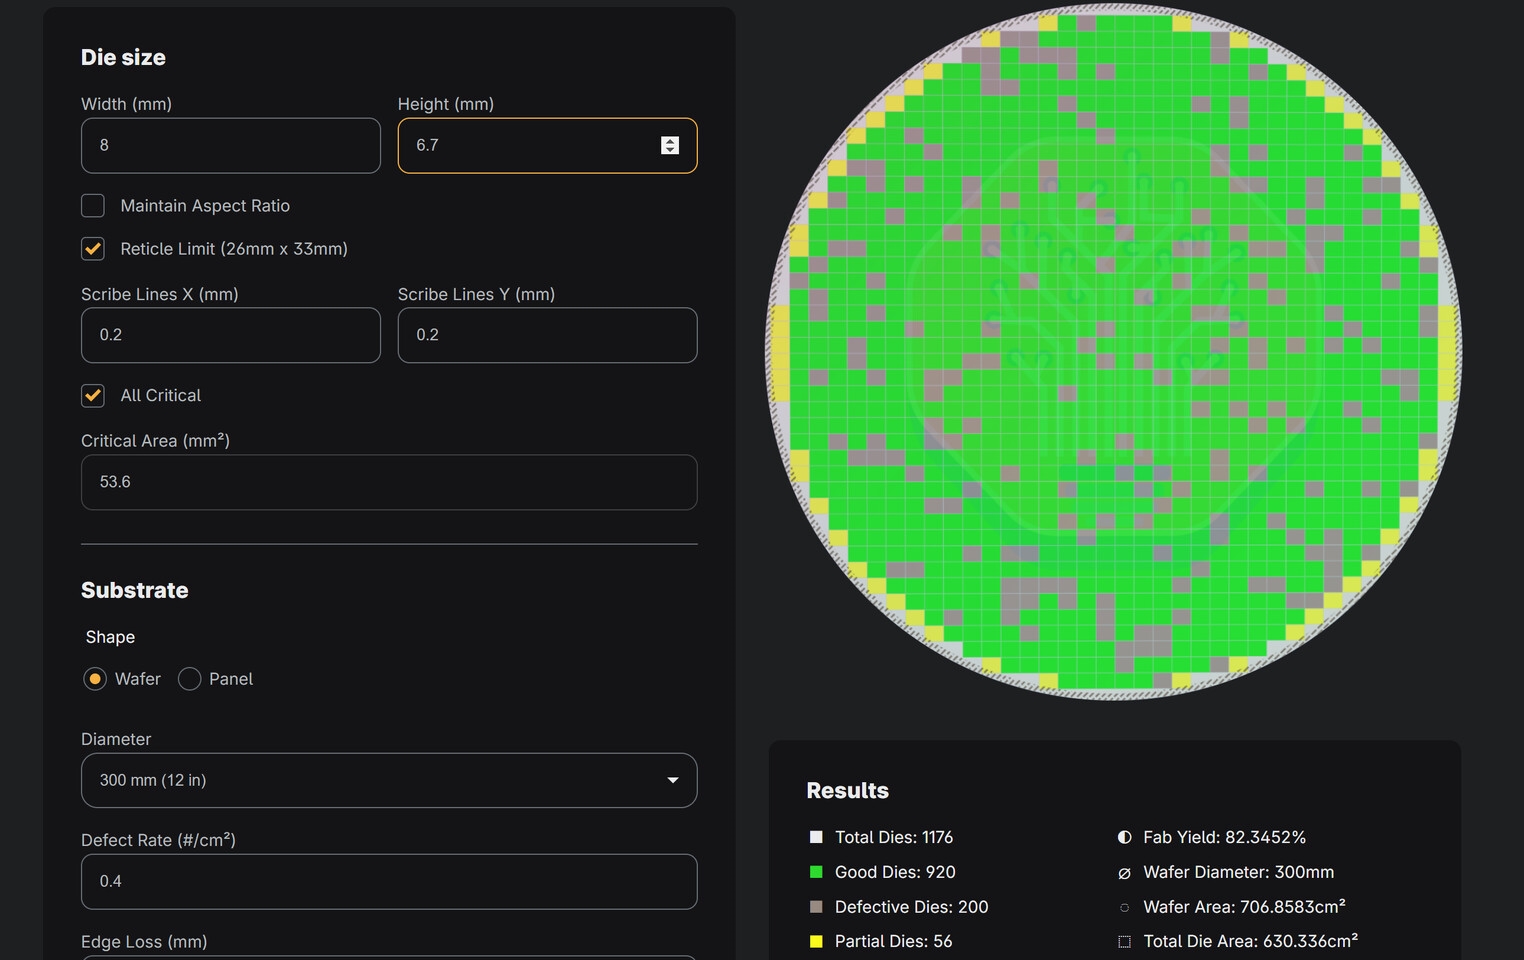Focus the Scribe Lines X field
This screenshot has height=960, width=1524.
click(230, 335)
